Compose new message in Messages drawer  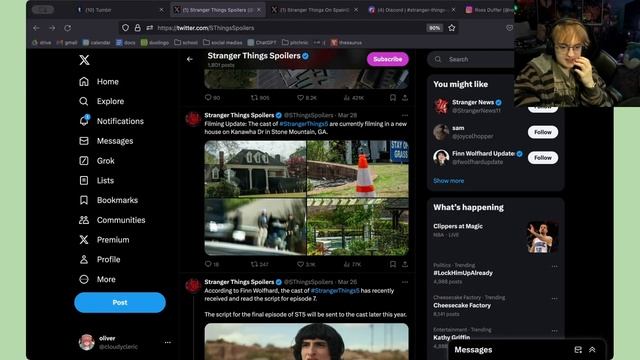tap(578, 350)
